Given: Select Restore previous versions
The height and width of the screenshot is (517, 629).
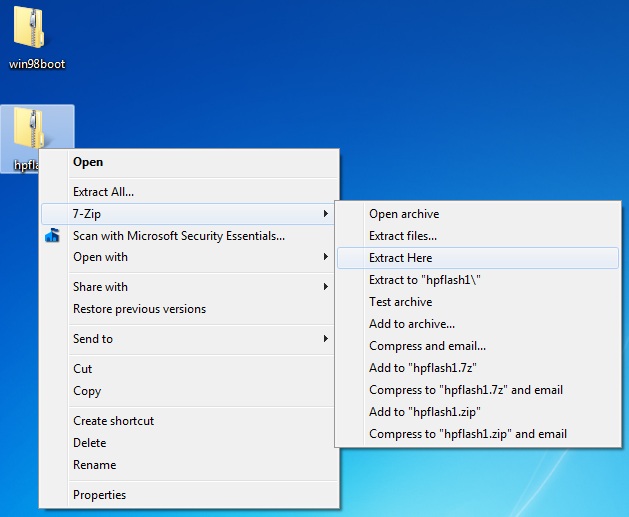Looking at the screenshot, I should point(189,309).
